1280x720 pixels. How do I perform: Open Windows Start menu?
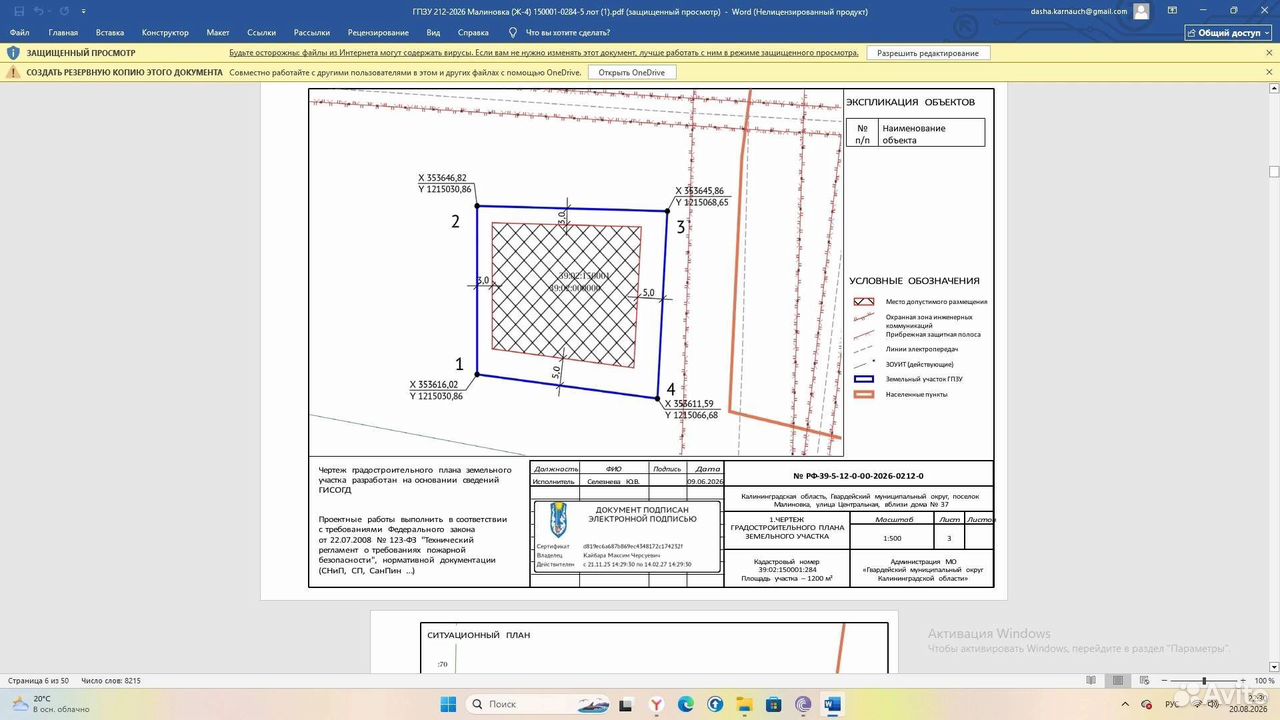448,704
